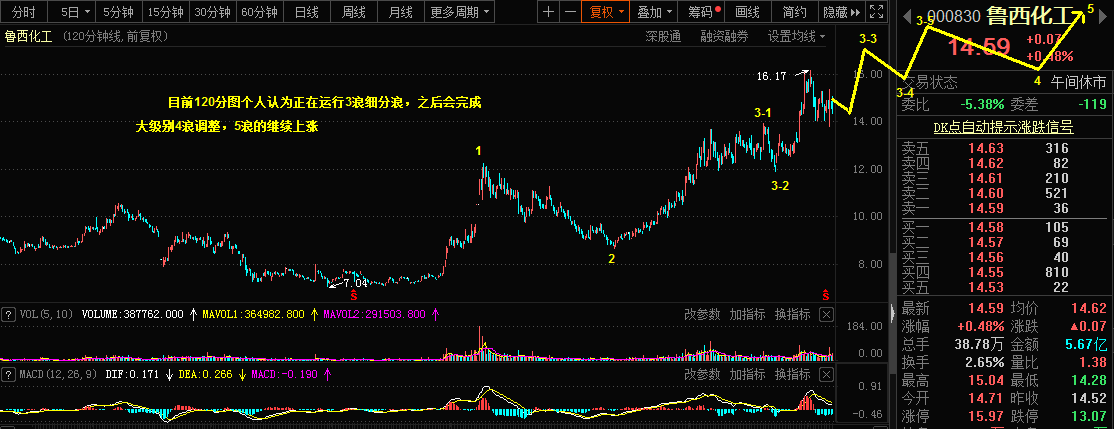Click the red S marker at chart right

pyautogui.click(x=826, y=294)
